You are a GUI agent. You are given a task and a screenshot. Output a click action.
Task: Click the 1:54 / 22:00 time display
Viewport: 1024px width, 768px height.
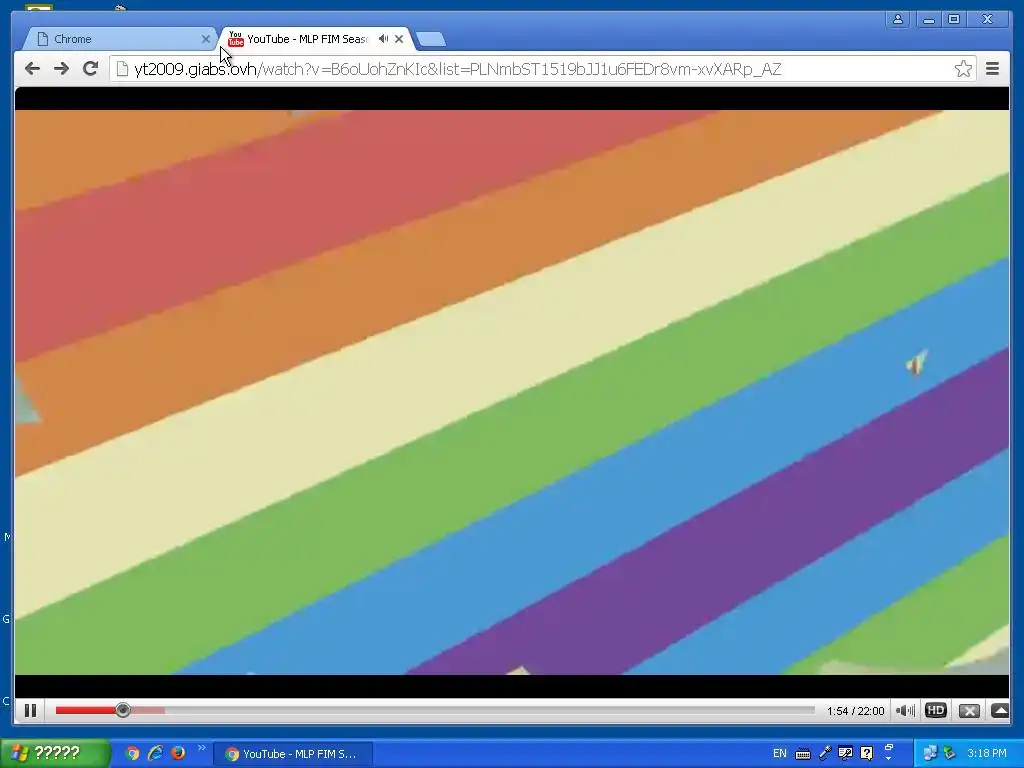point(856,711)
